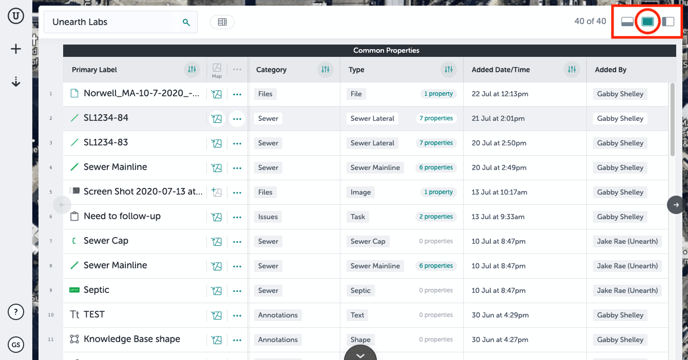
Task: Show Norwell_MA file on map
Action: point(217,94)
